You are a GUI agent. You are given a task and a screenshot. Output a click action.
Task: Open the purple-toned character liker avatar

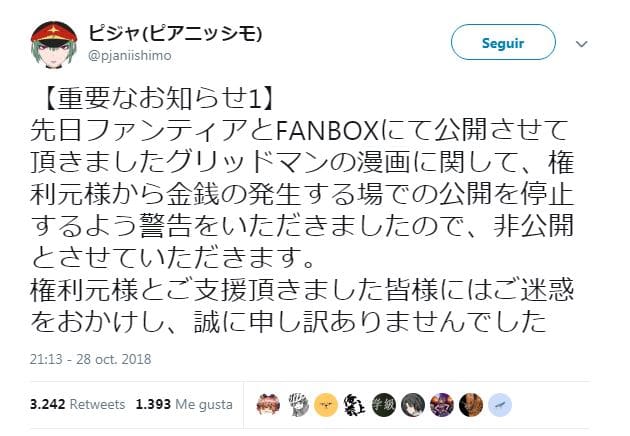[x=442, y=405]
